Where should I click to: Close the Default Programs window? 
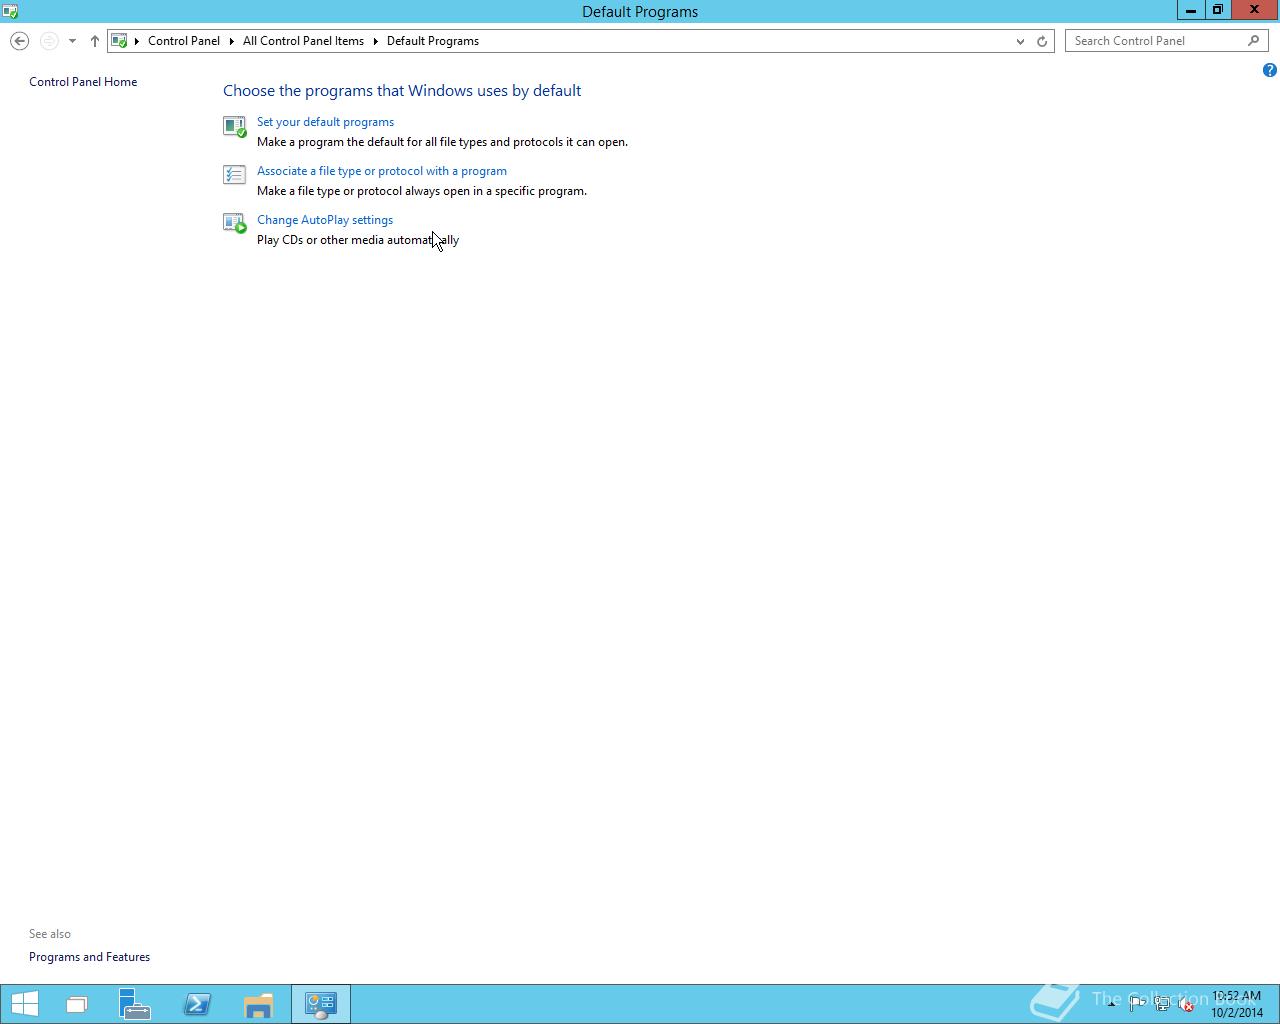point(1254,10)
